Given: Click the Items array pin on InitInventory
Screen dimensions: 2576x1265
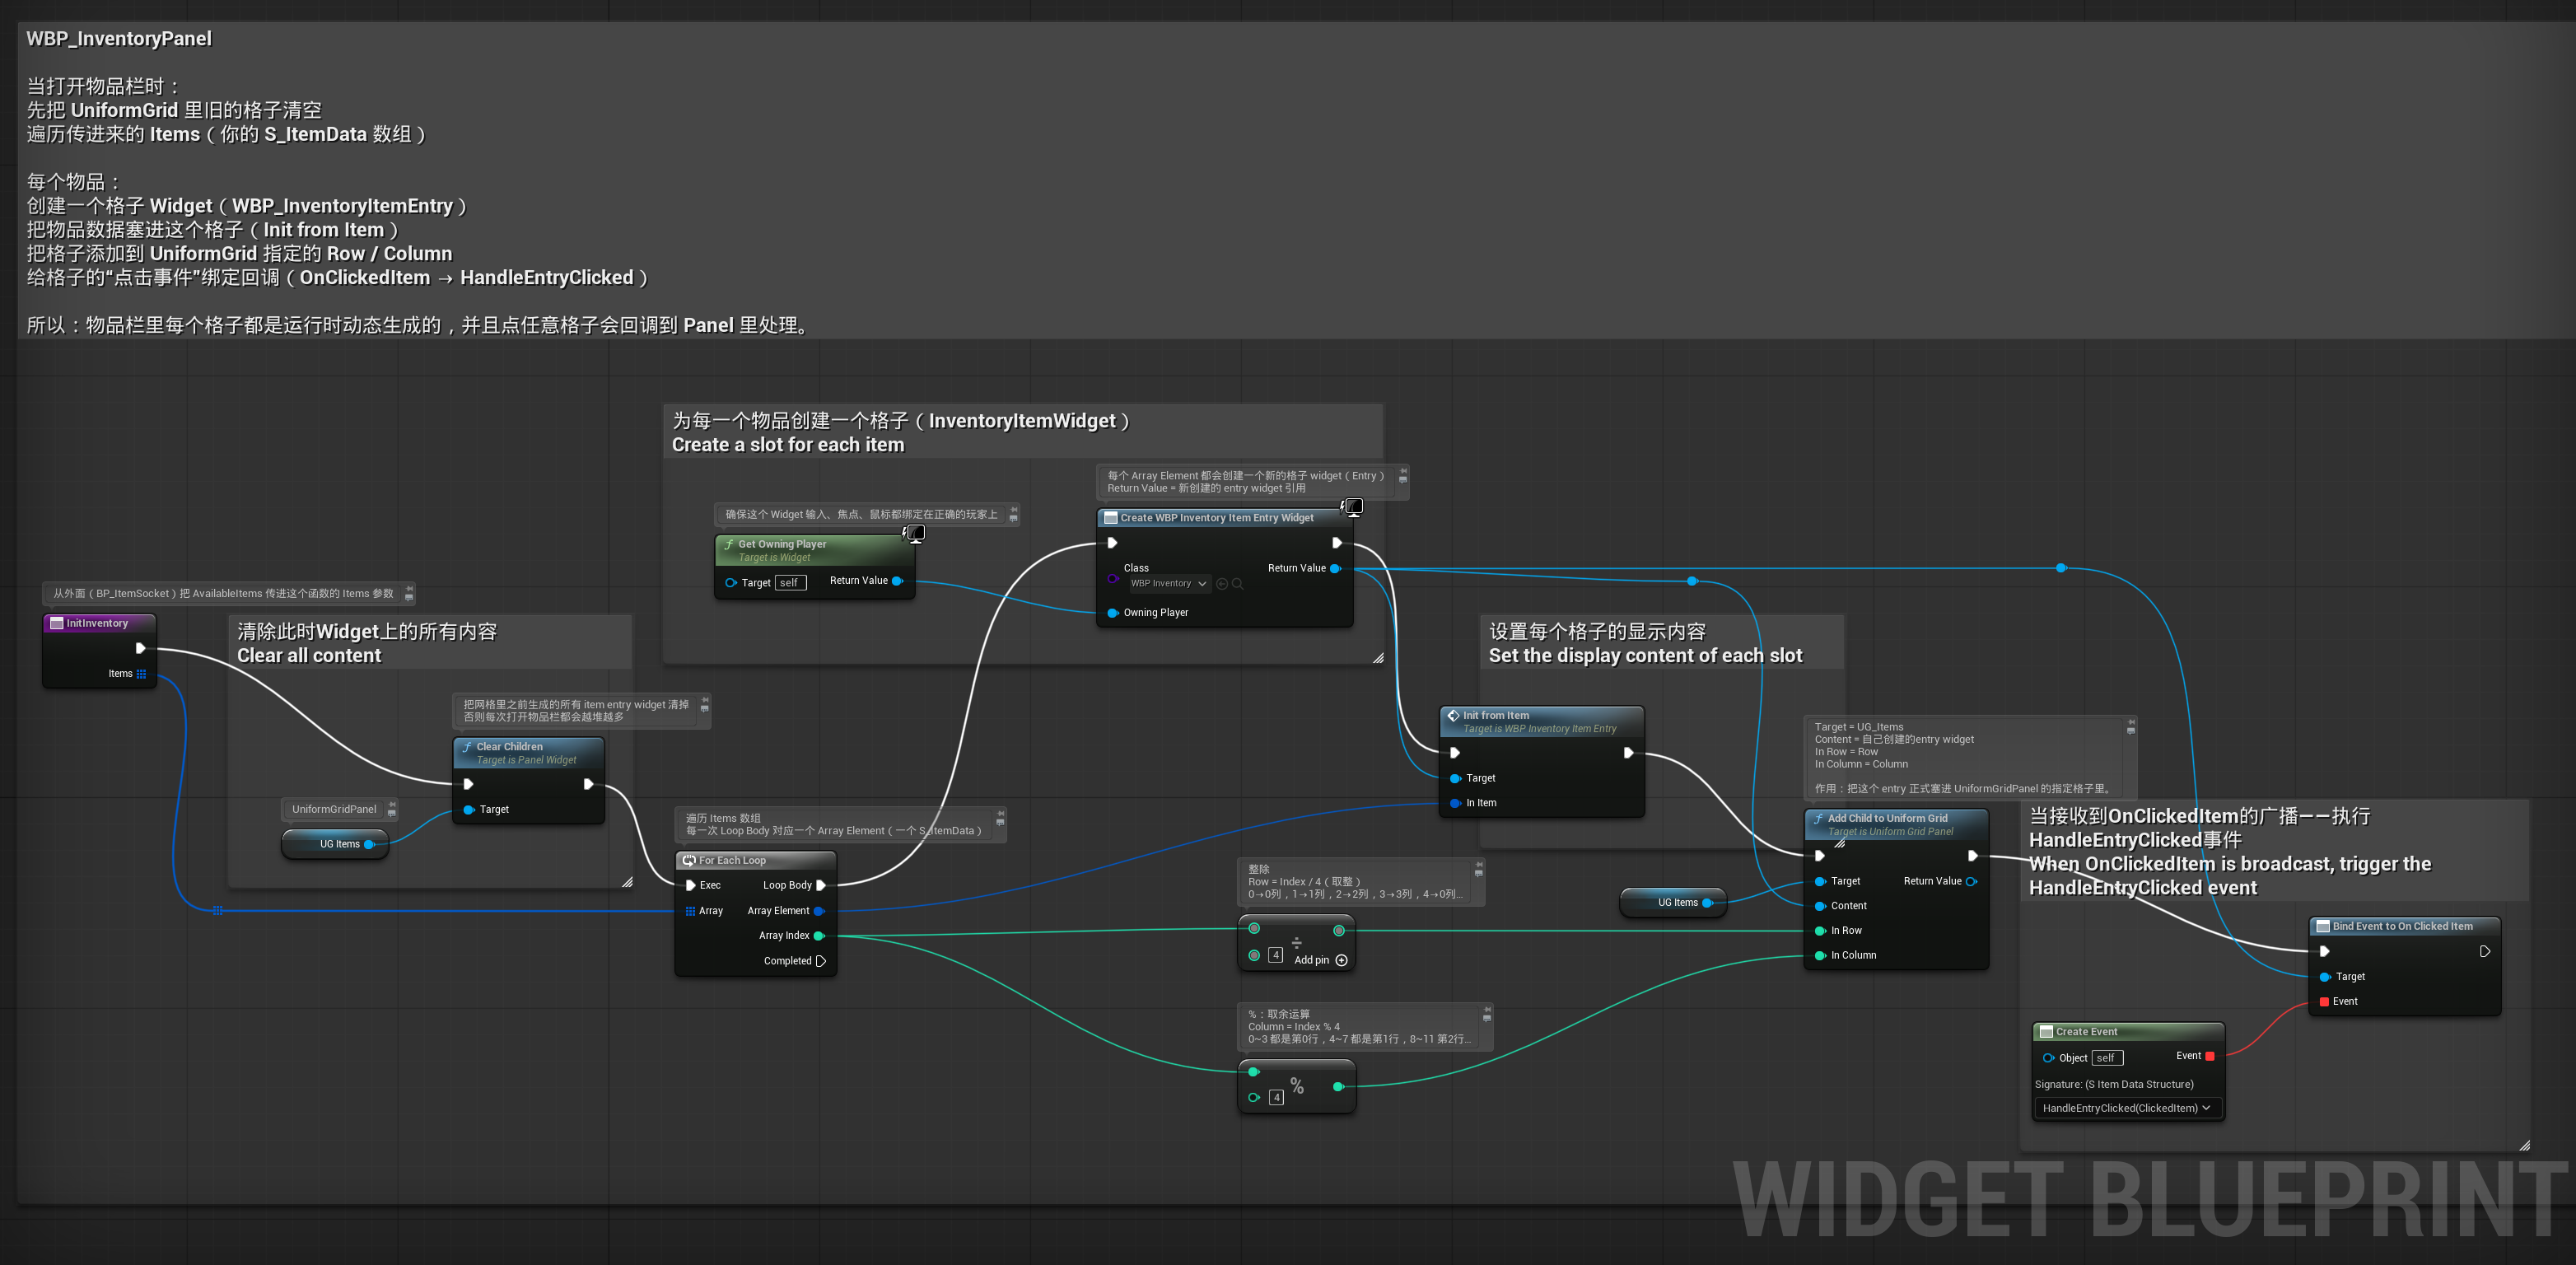Looking at the screenshot, I should pyautogui.click(x=141, y=674).
